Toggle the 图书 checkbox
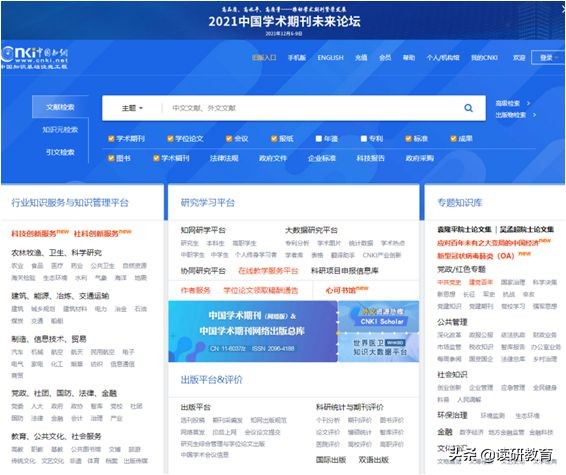 (111, 158)
